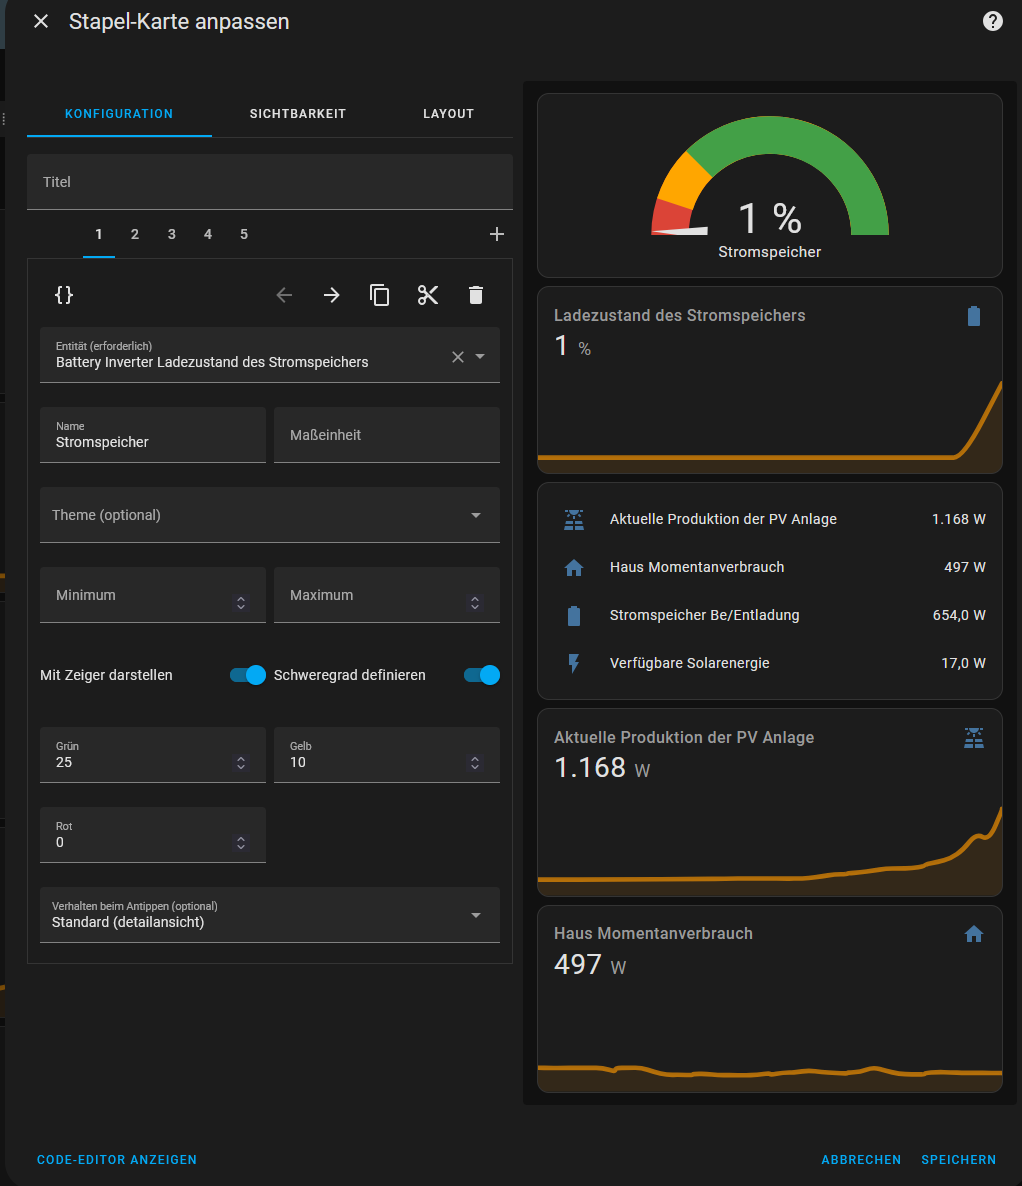Switch to the Layout tab
This screenshot has height=1186, width=1022.
click(449, 113)
